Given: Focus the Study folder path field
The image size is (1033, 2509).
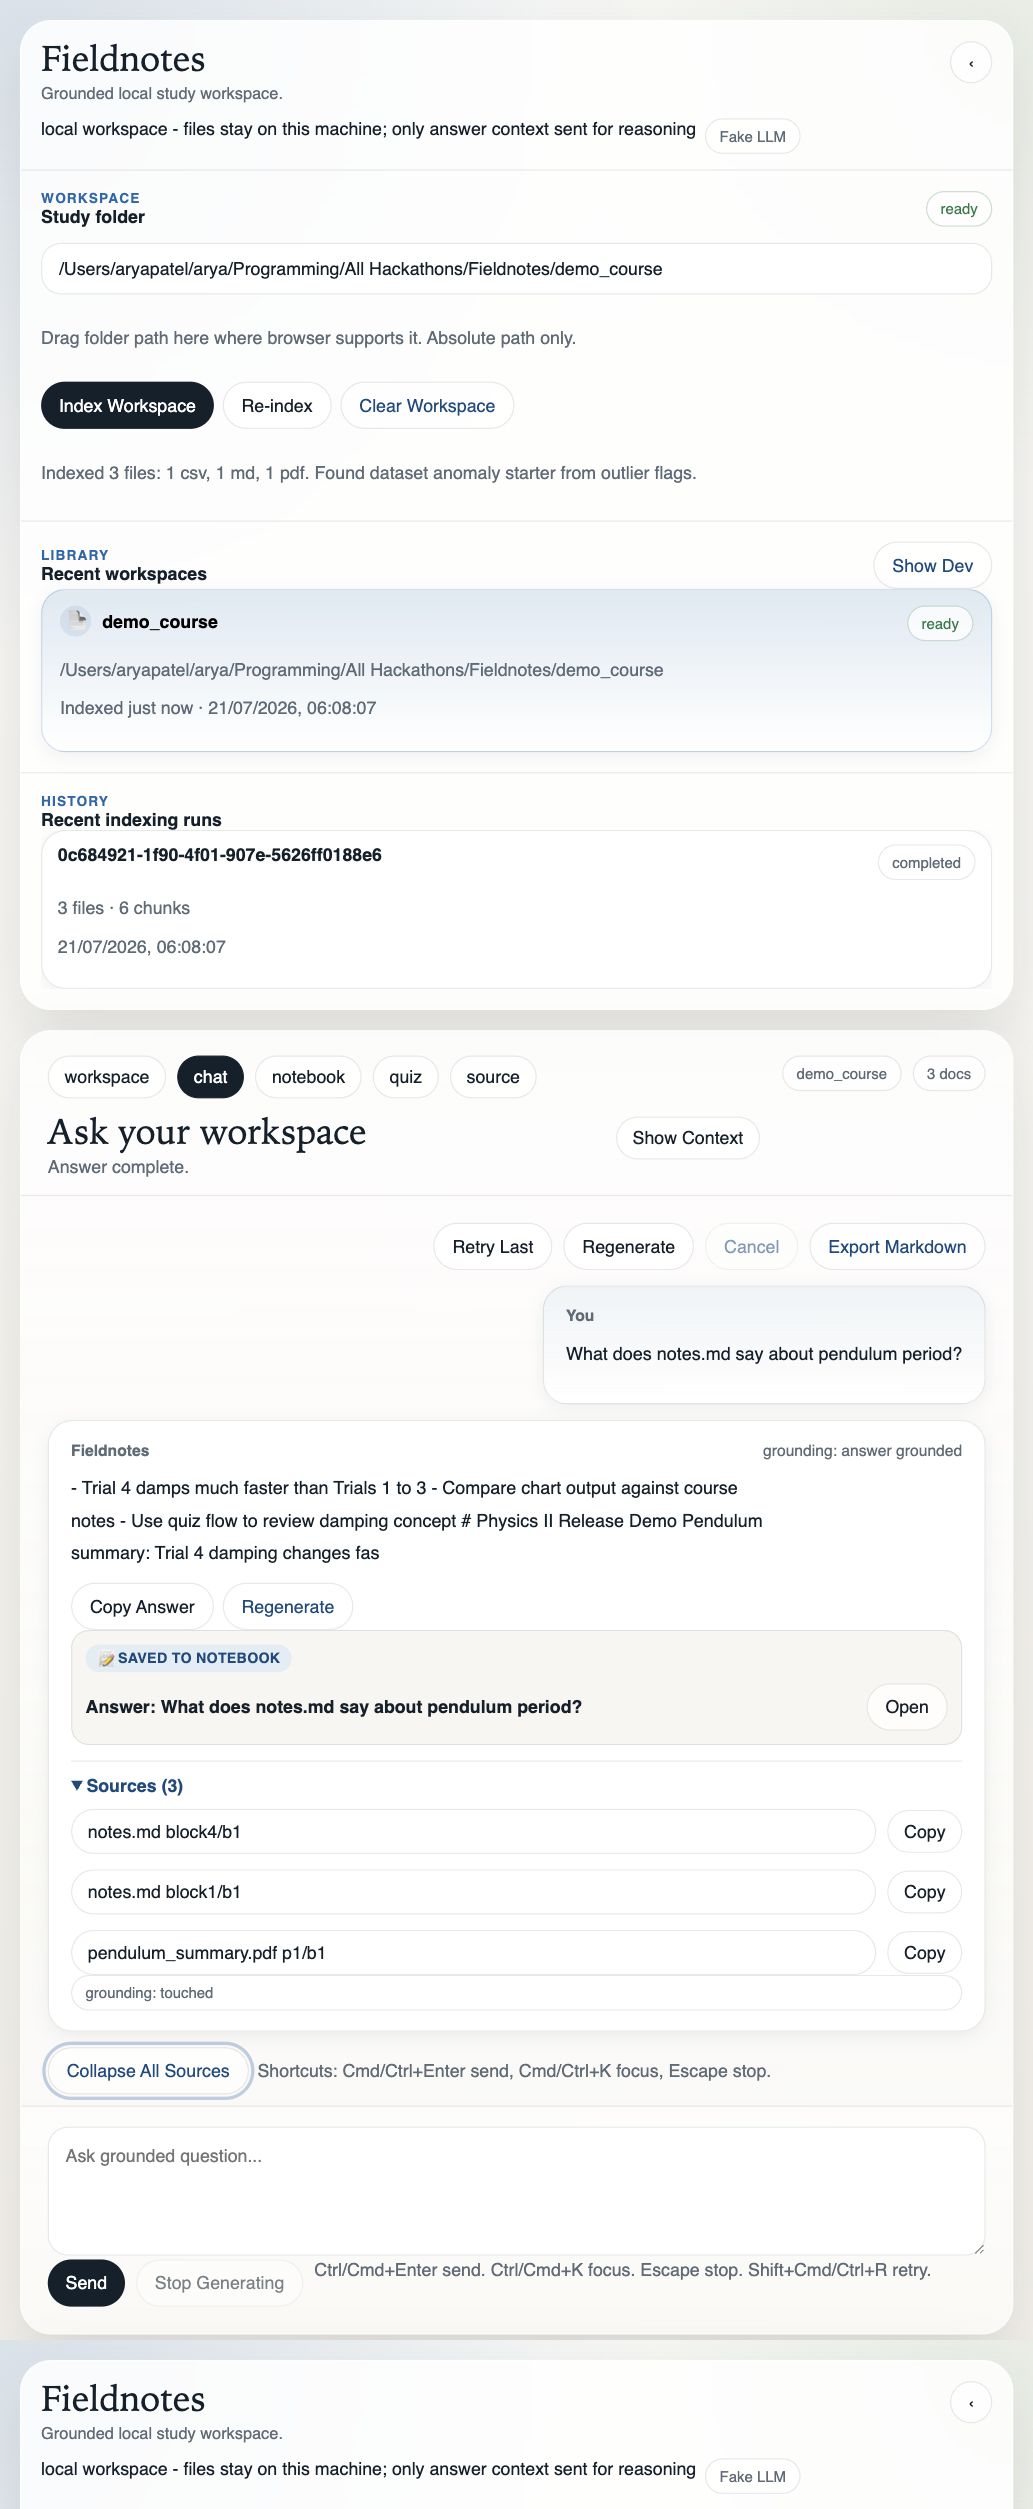Looking at the screenshot, I should point(516,269).
